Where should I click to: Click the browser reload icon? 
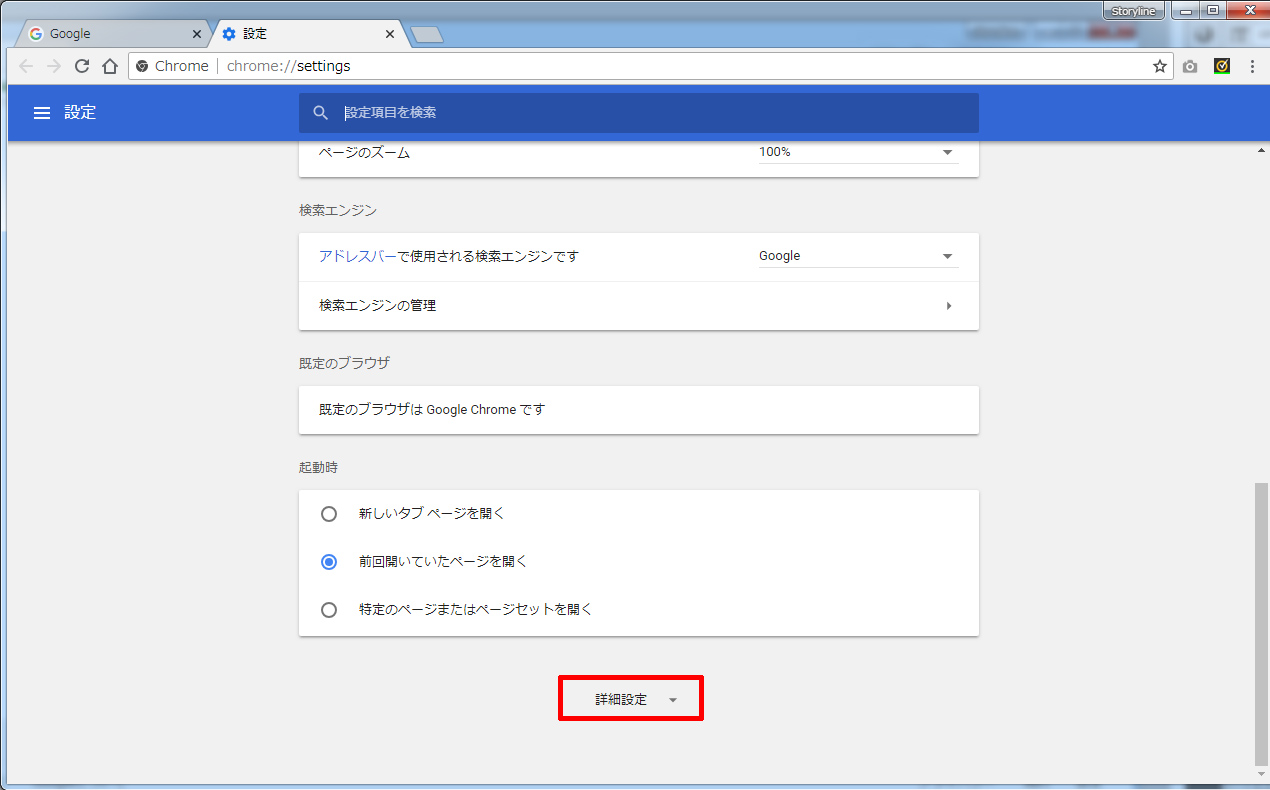[82, 66]
